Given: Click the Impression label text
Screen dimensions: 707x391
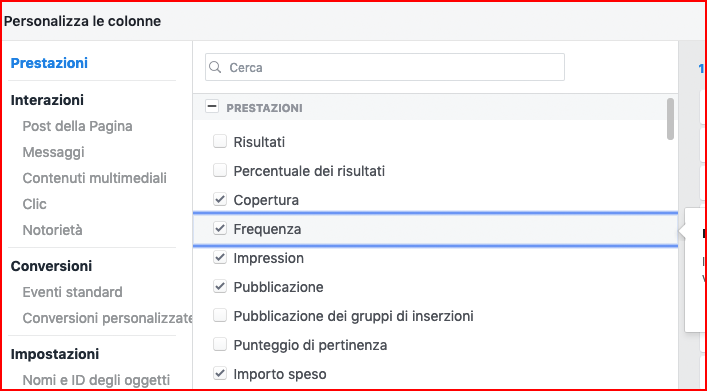Looking at the screenshot, I should point(269,258).
